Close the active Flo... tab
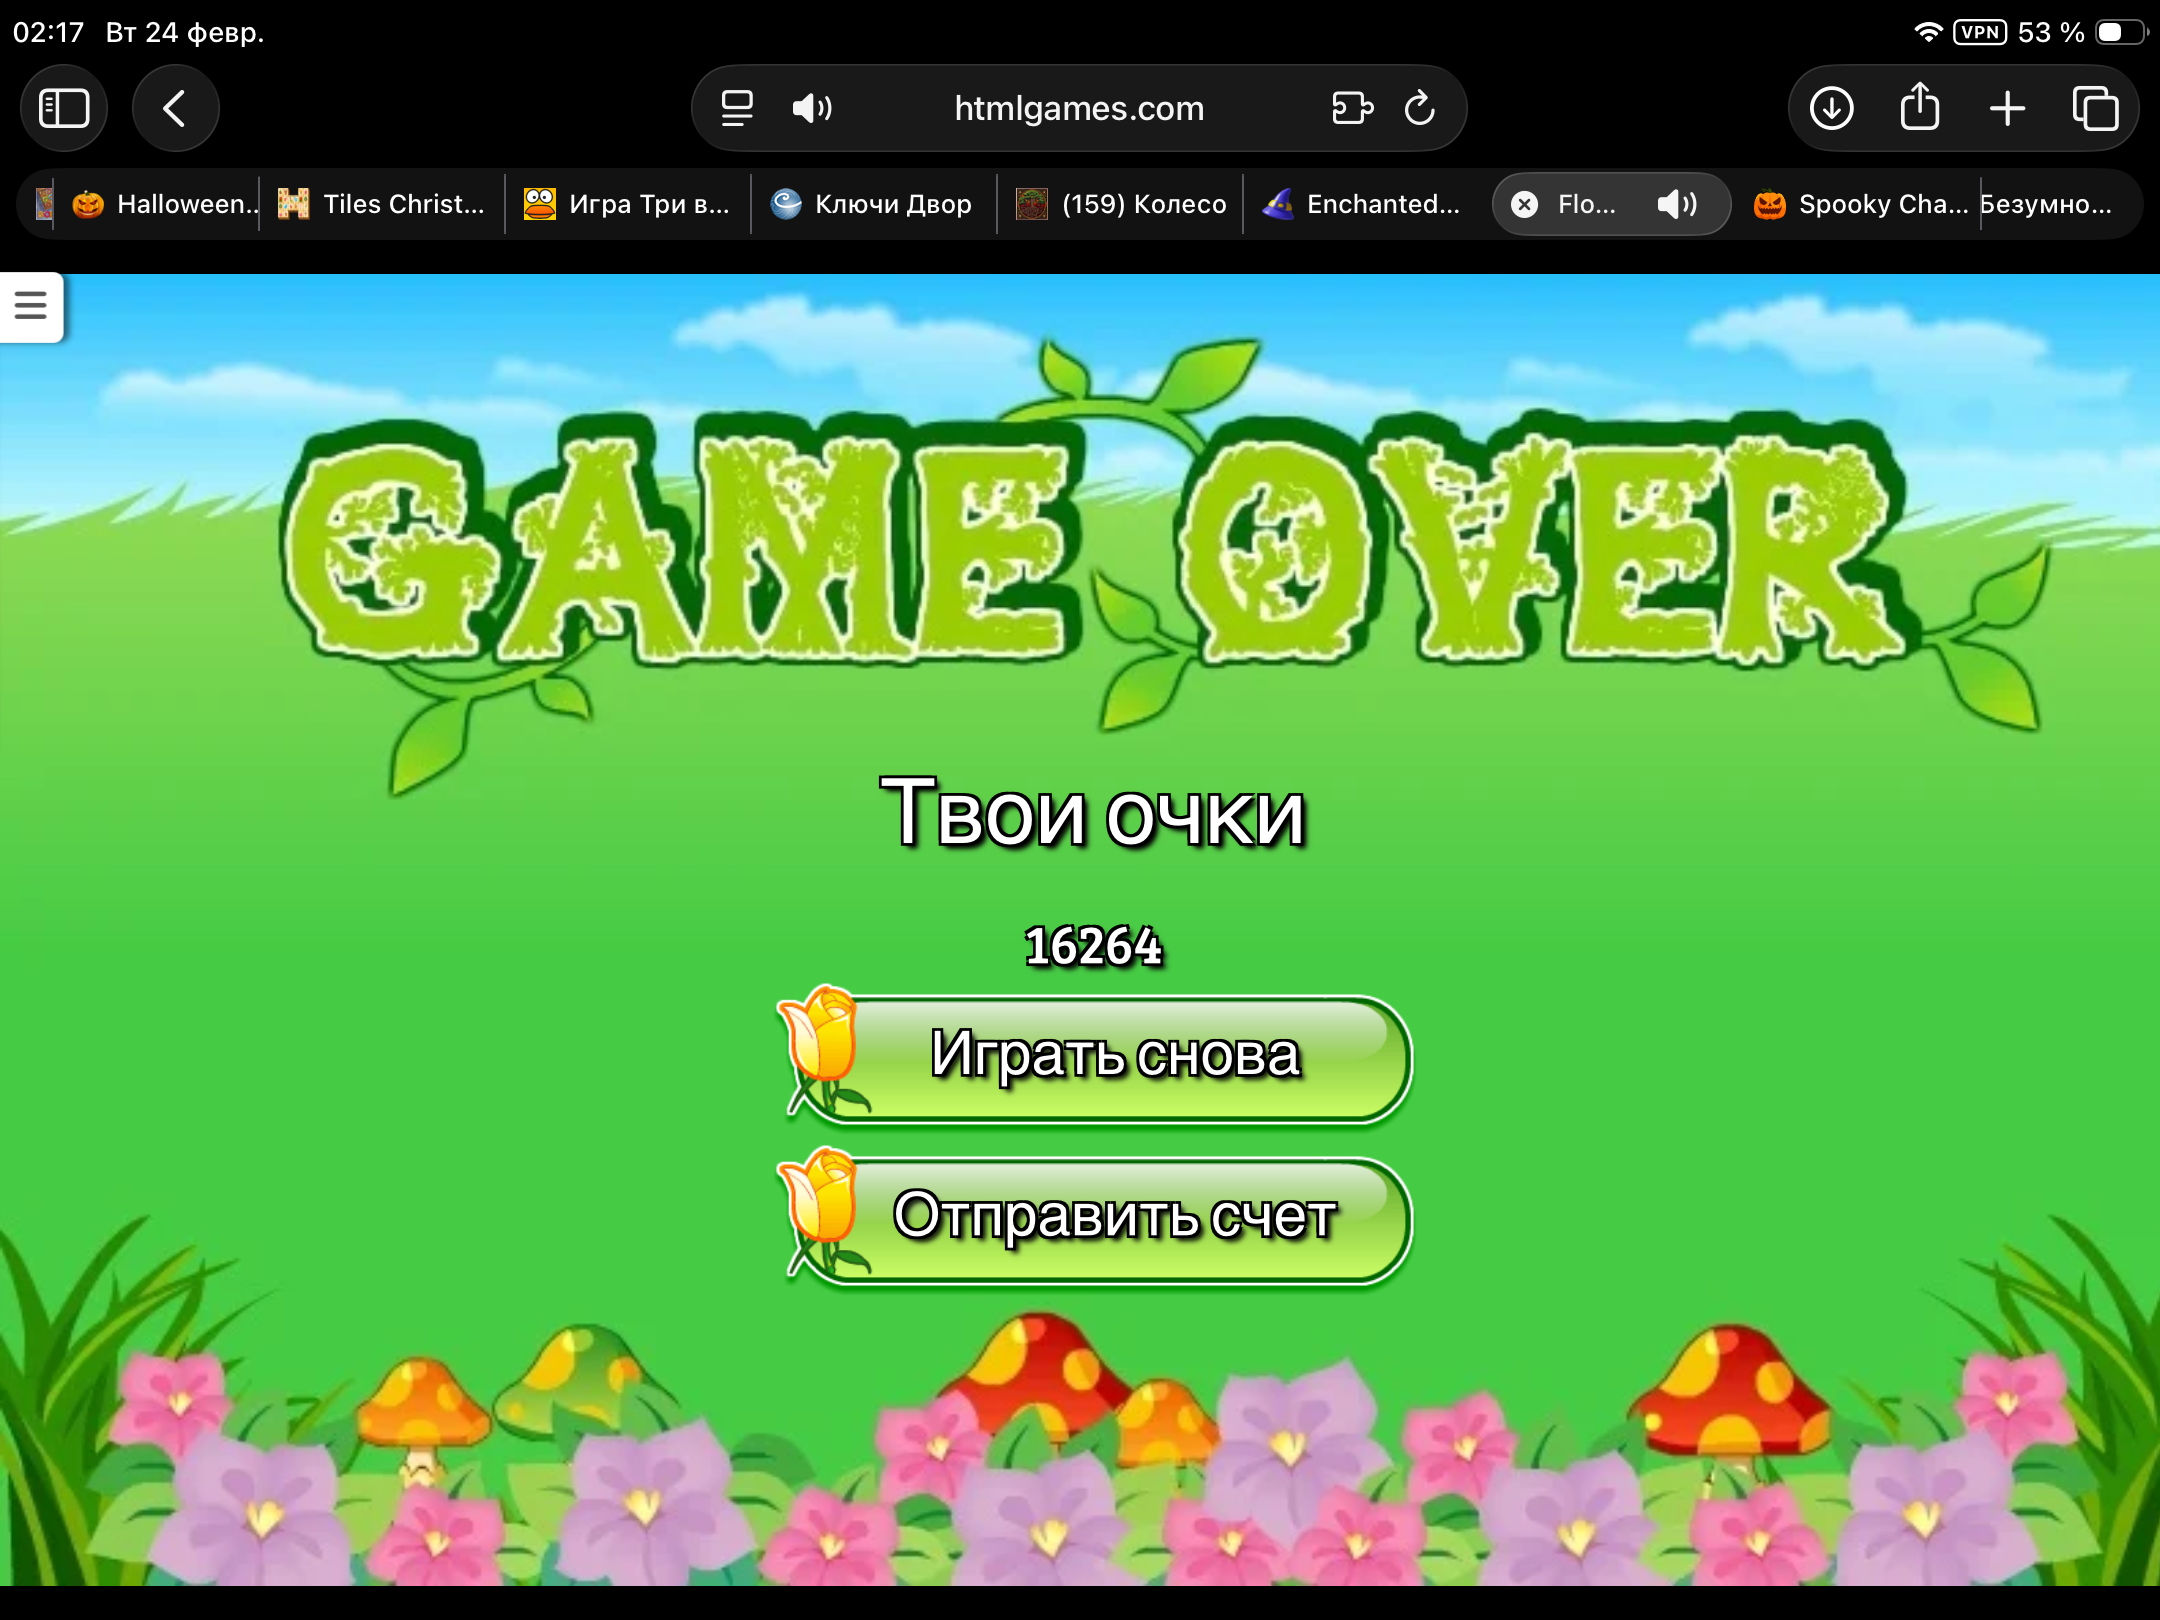The width and height of the screenshot is (2160, 1620). click(x=1524, y=205)
